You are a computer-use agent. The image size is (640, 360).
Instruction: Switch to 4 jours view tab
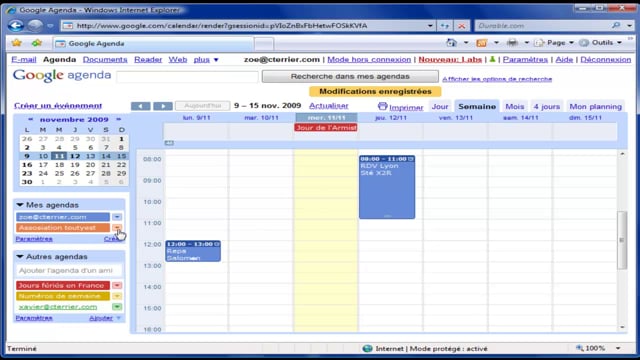(x=547, y=107)
